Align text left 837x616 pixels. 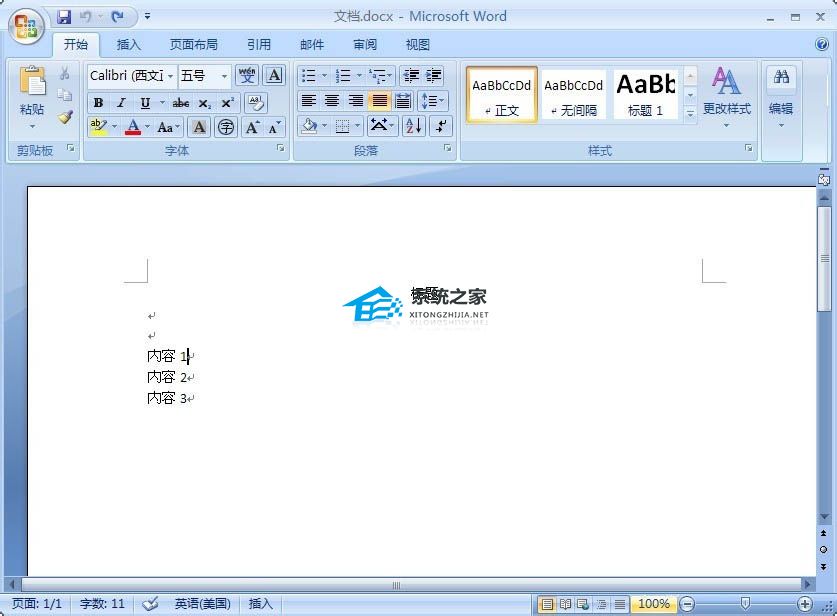tap(309, 100)
